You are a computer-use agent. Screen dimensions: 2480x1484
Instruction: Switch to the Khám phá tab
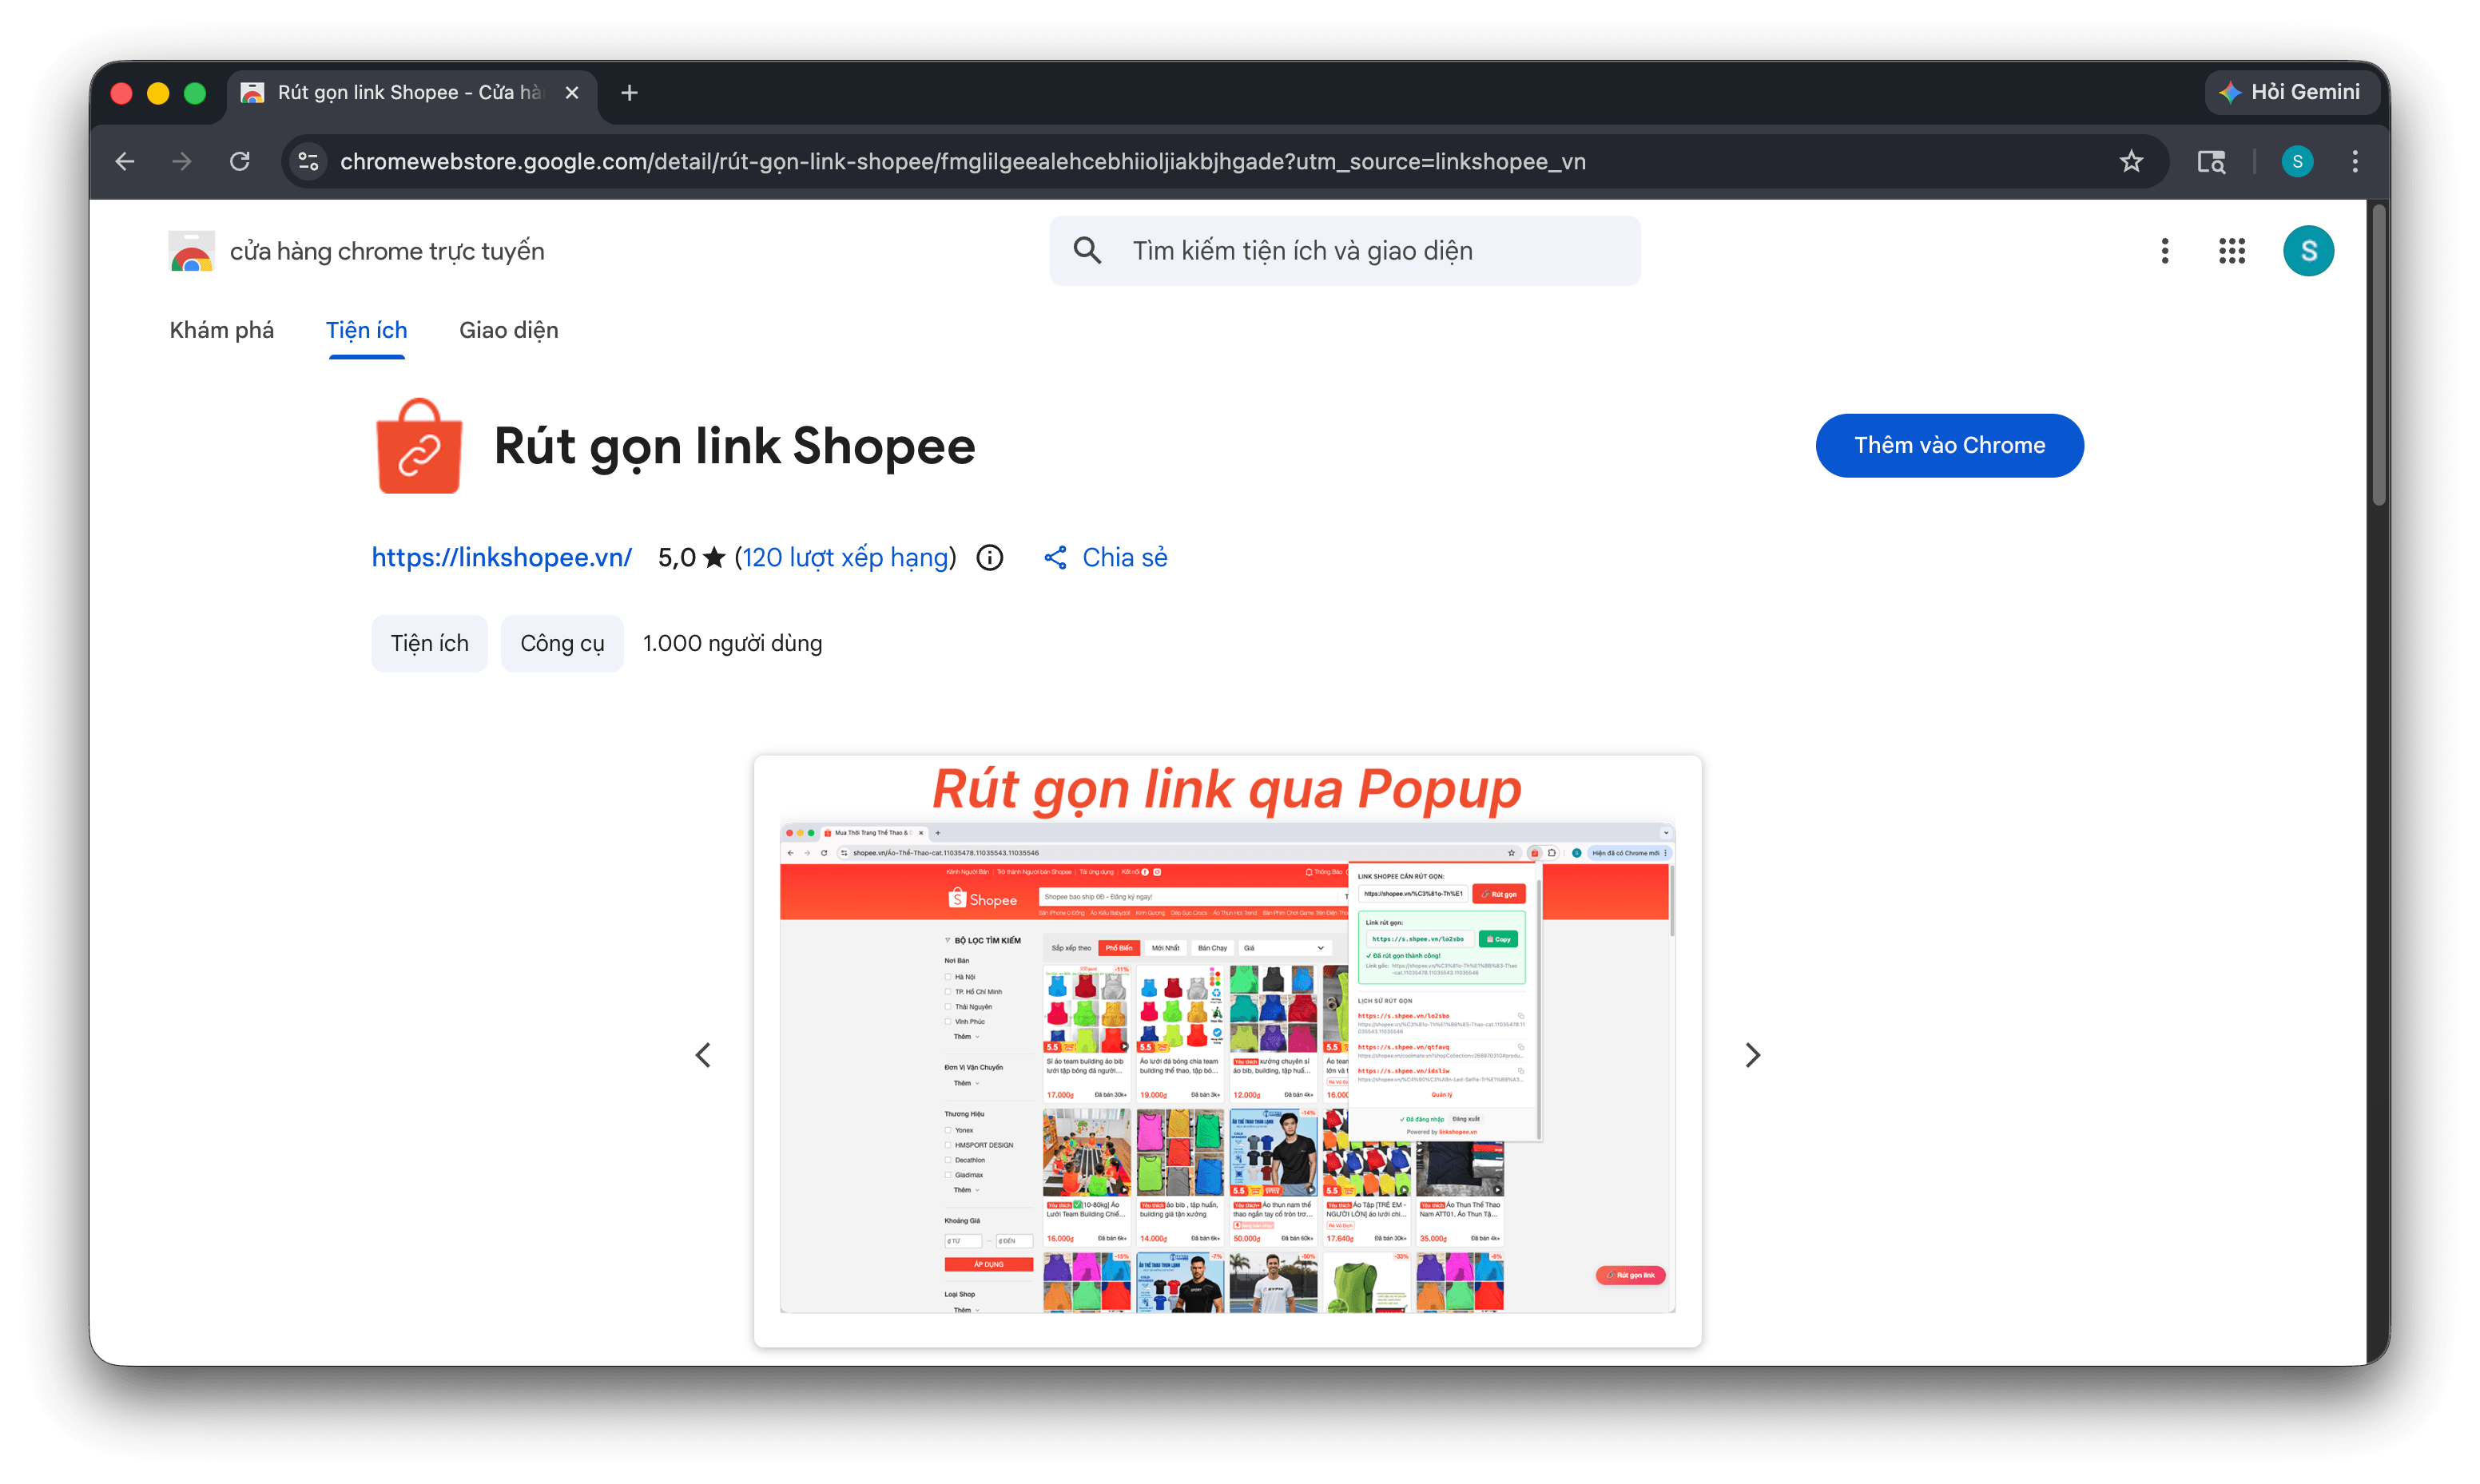(221, 330)
